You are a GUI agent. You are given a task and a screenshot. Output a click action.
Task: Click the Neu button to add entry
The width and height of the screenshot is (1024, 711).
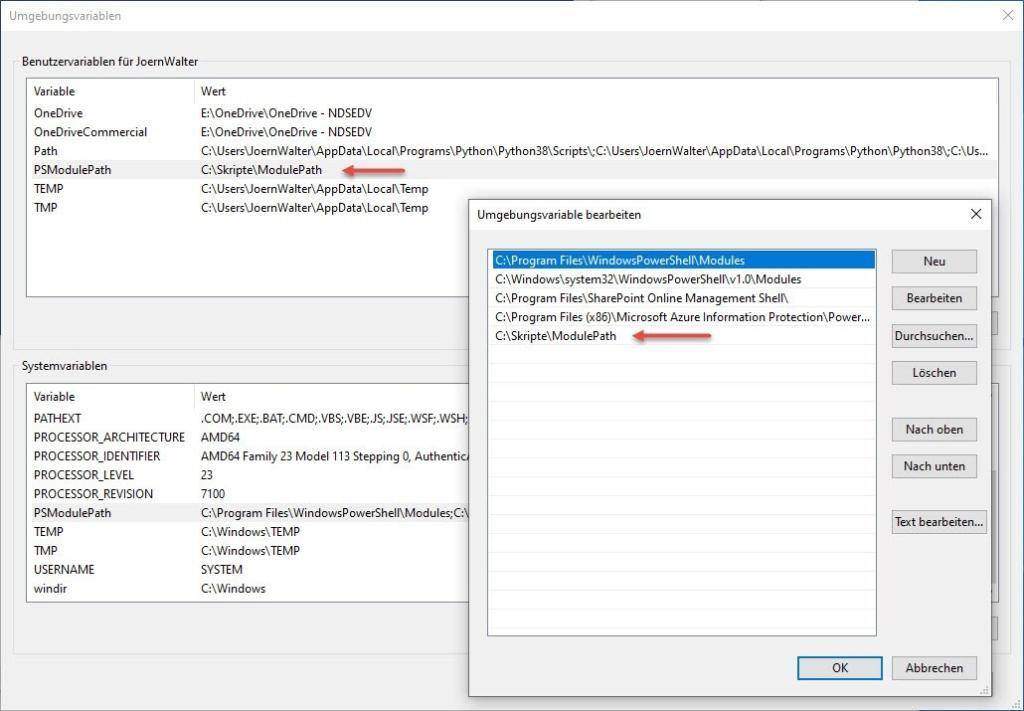click(933, 261)
